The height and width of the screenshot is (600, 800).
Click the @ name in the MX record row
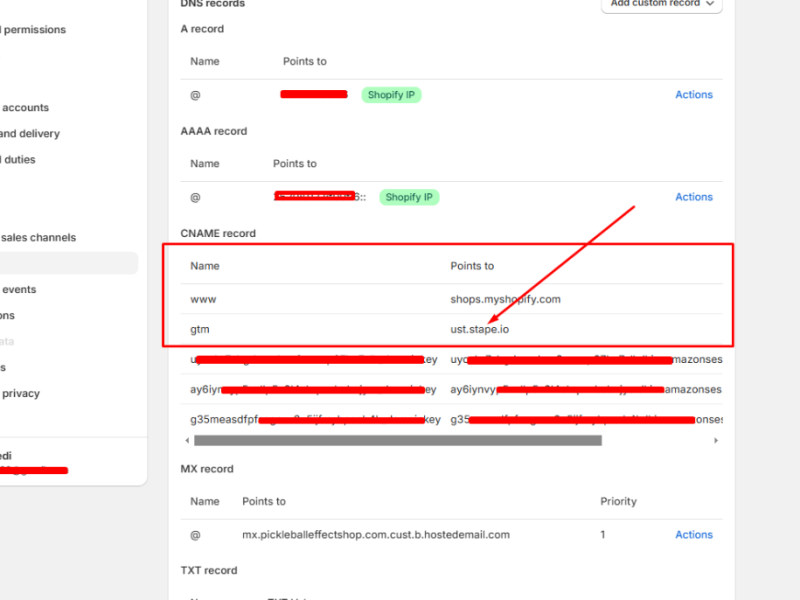coord(195,535)
